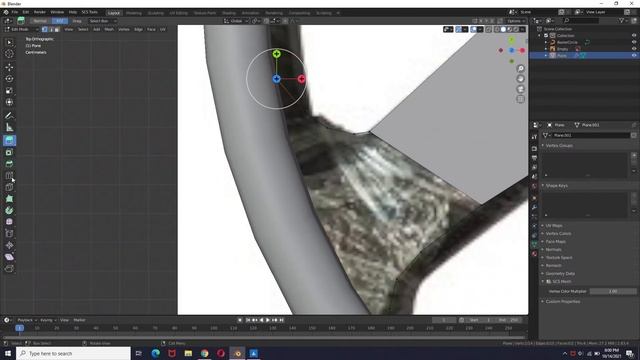The height and width of the screenshot is (360, 640).
Task: Select the Spin tool
Action: click(9, 210)
